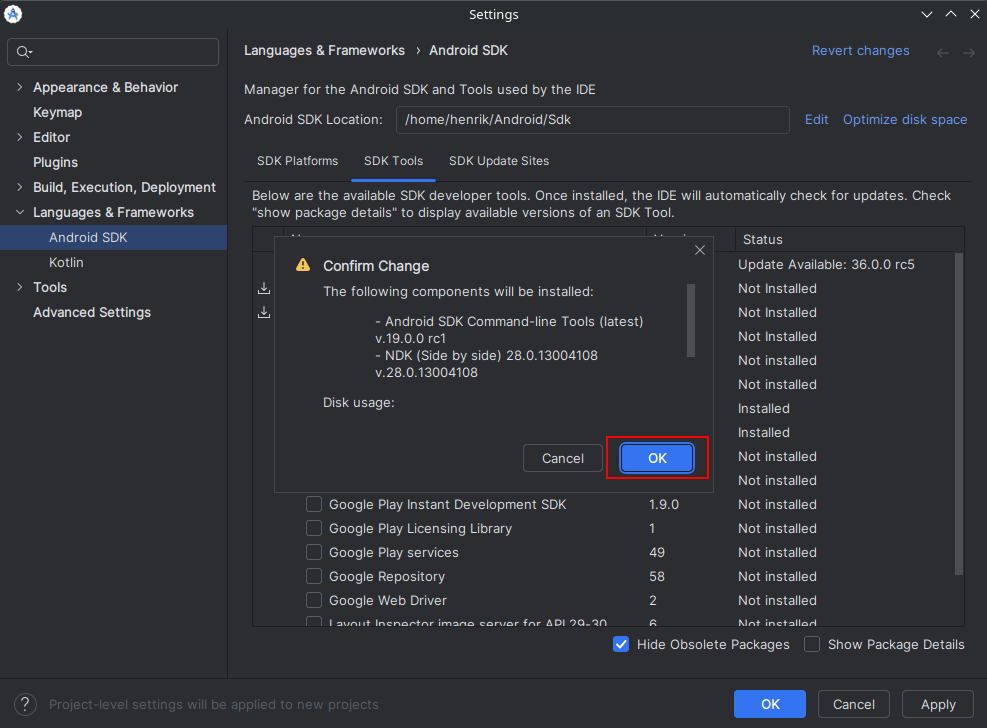The image size is (987, 728).
Task: Click the warning icon in Confirm Change
Action: (x=303, y=265)
